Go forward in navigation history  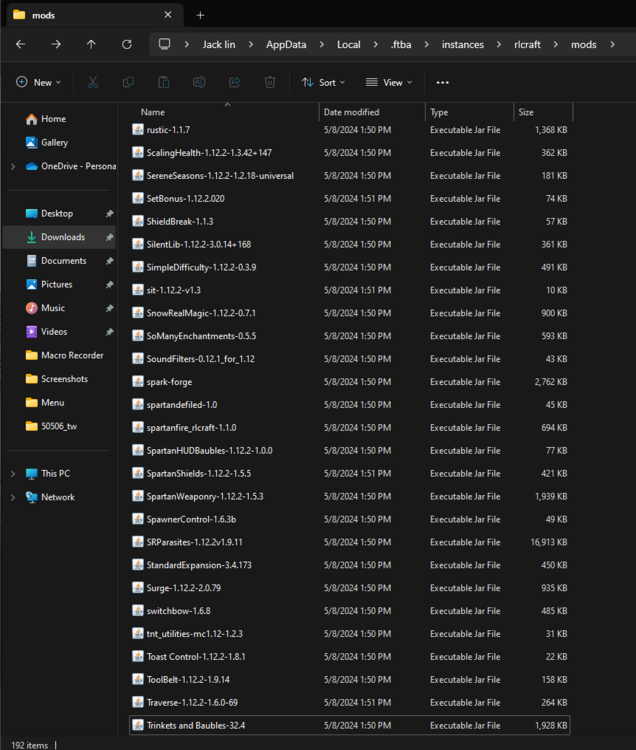click(56, 44)
